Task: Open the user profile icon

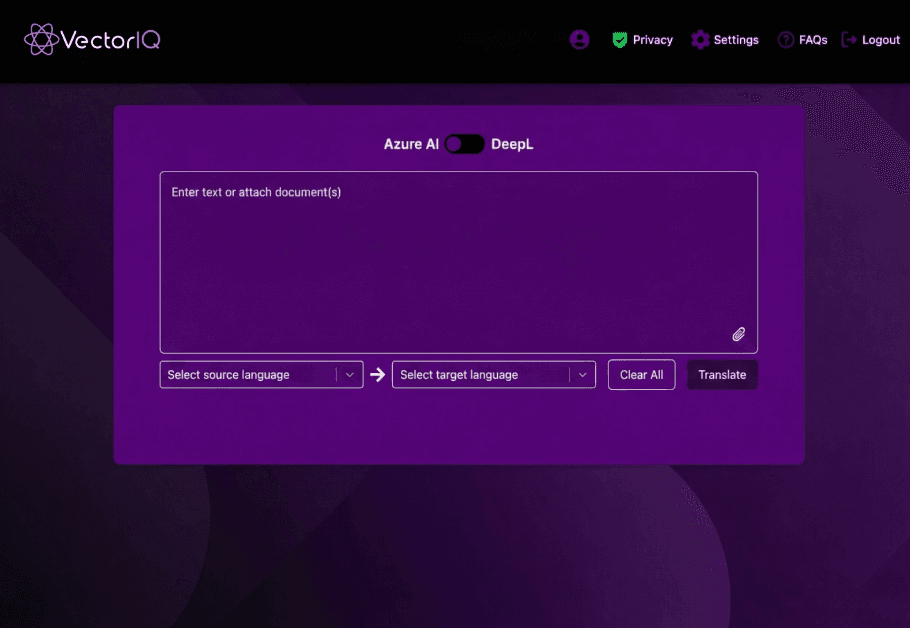Action: (x=580, y=40)
